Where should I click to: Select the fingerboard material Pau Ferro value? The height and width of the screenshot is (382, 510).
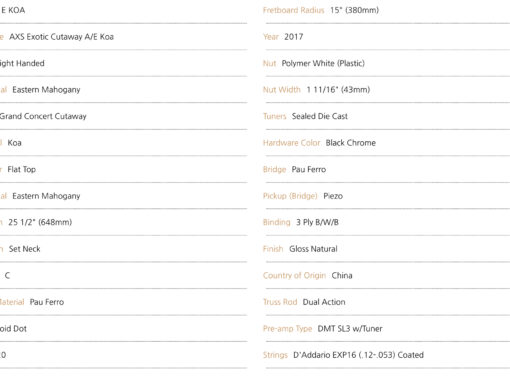click(47, 302)
